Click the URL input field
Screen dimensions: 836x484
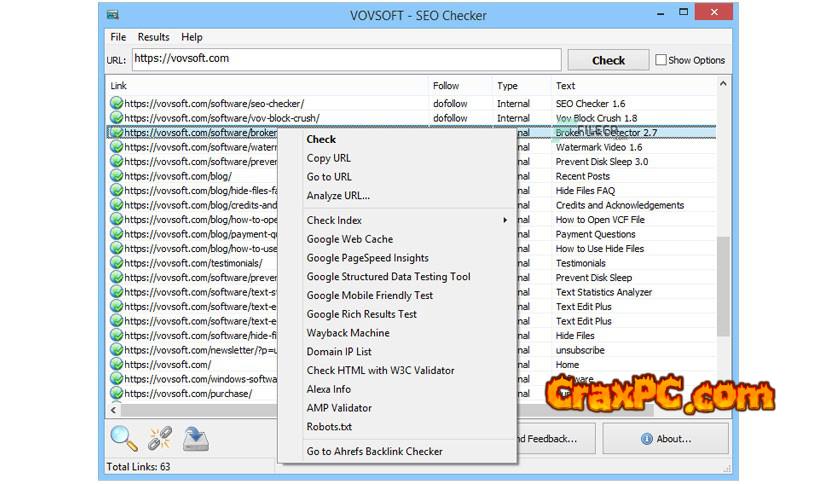(x=347, y=59)
